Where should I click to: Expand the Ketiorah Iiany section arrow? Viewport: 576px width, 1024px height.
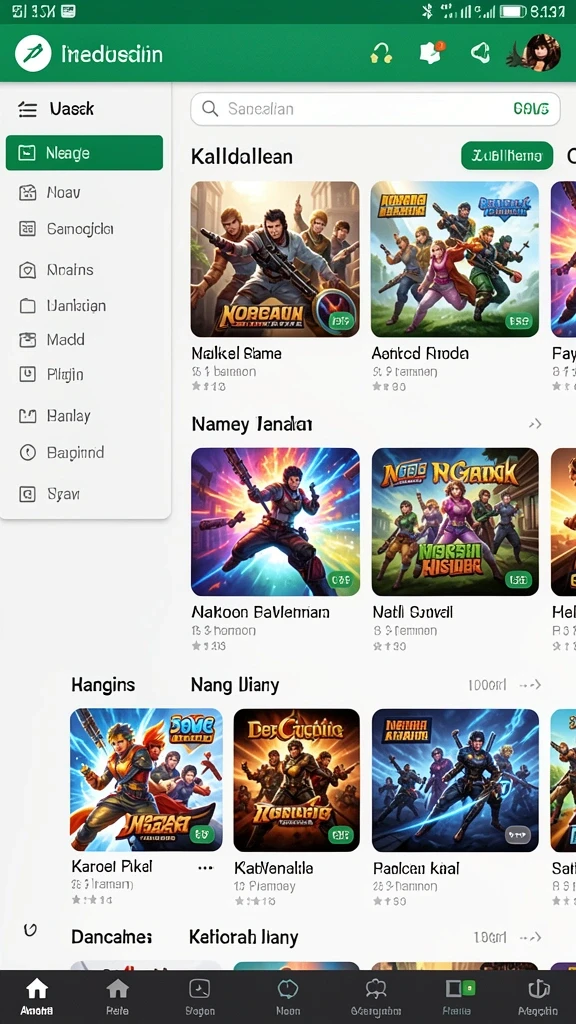[x=530, y=938]
